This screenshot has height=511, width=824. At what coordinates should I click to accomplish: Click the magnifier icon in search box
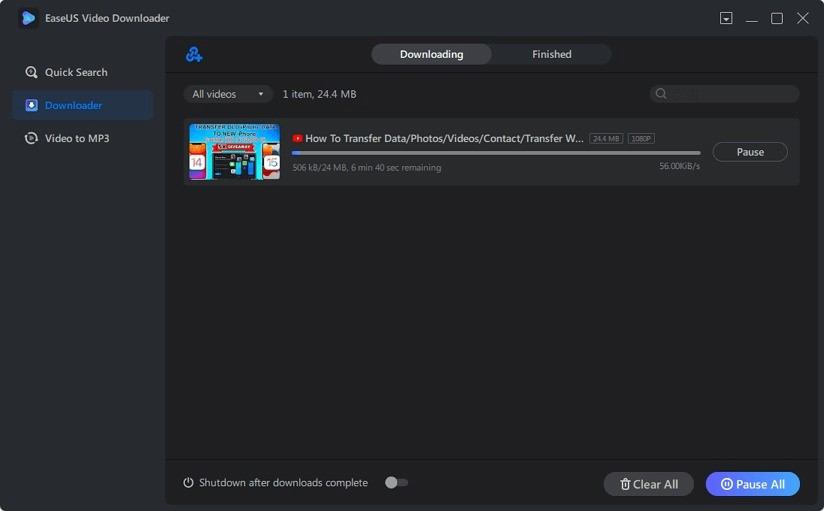coord(661,94)
